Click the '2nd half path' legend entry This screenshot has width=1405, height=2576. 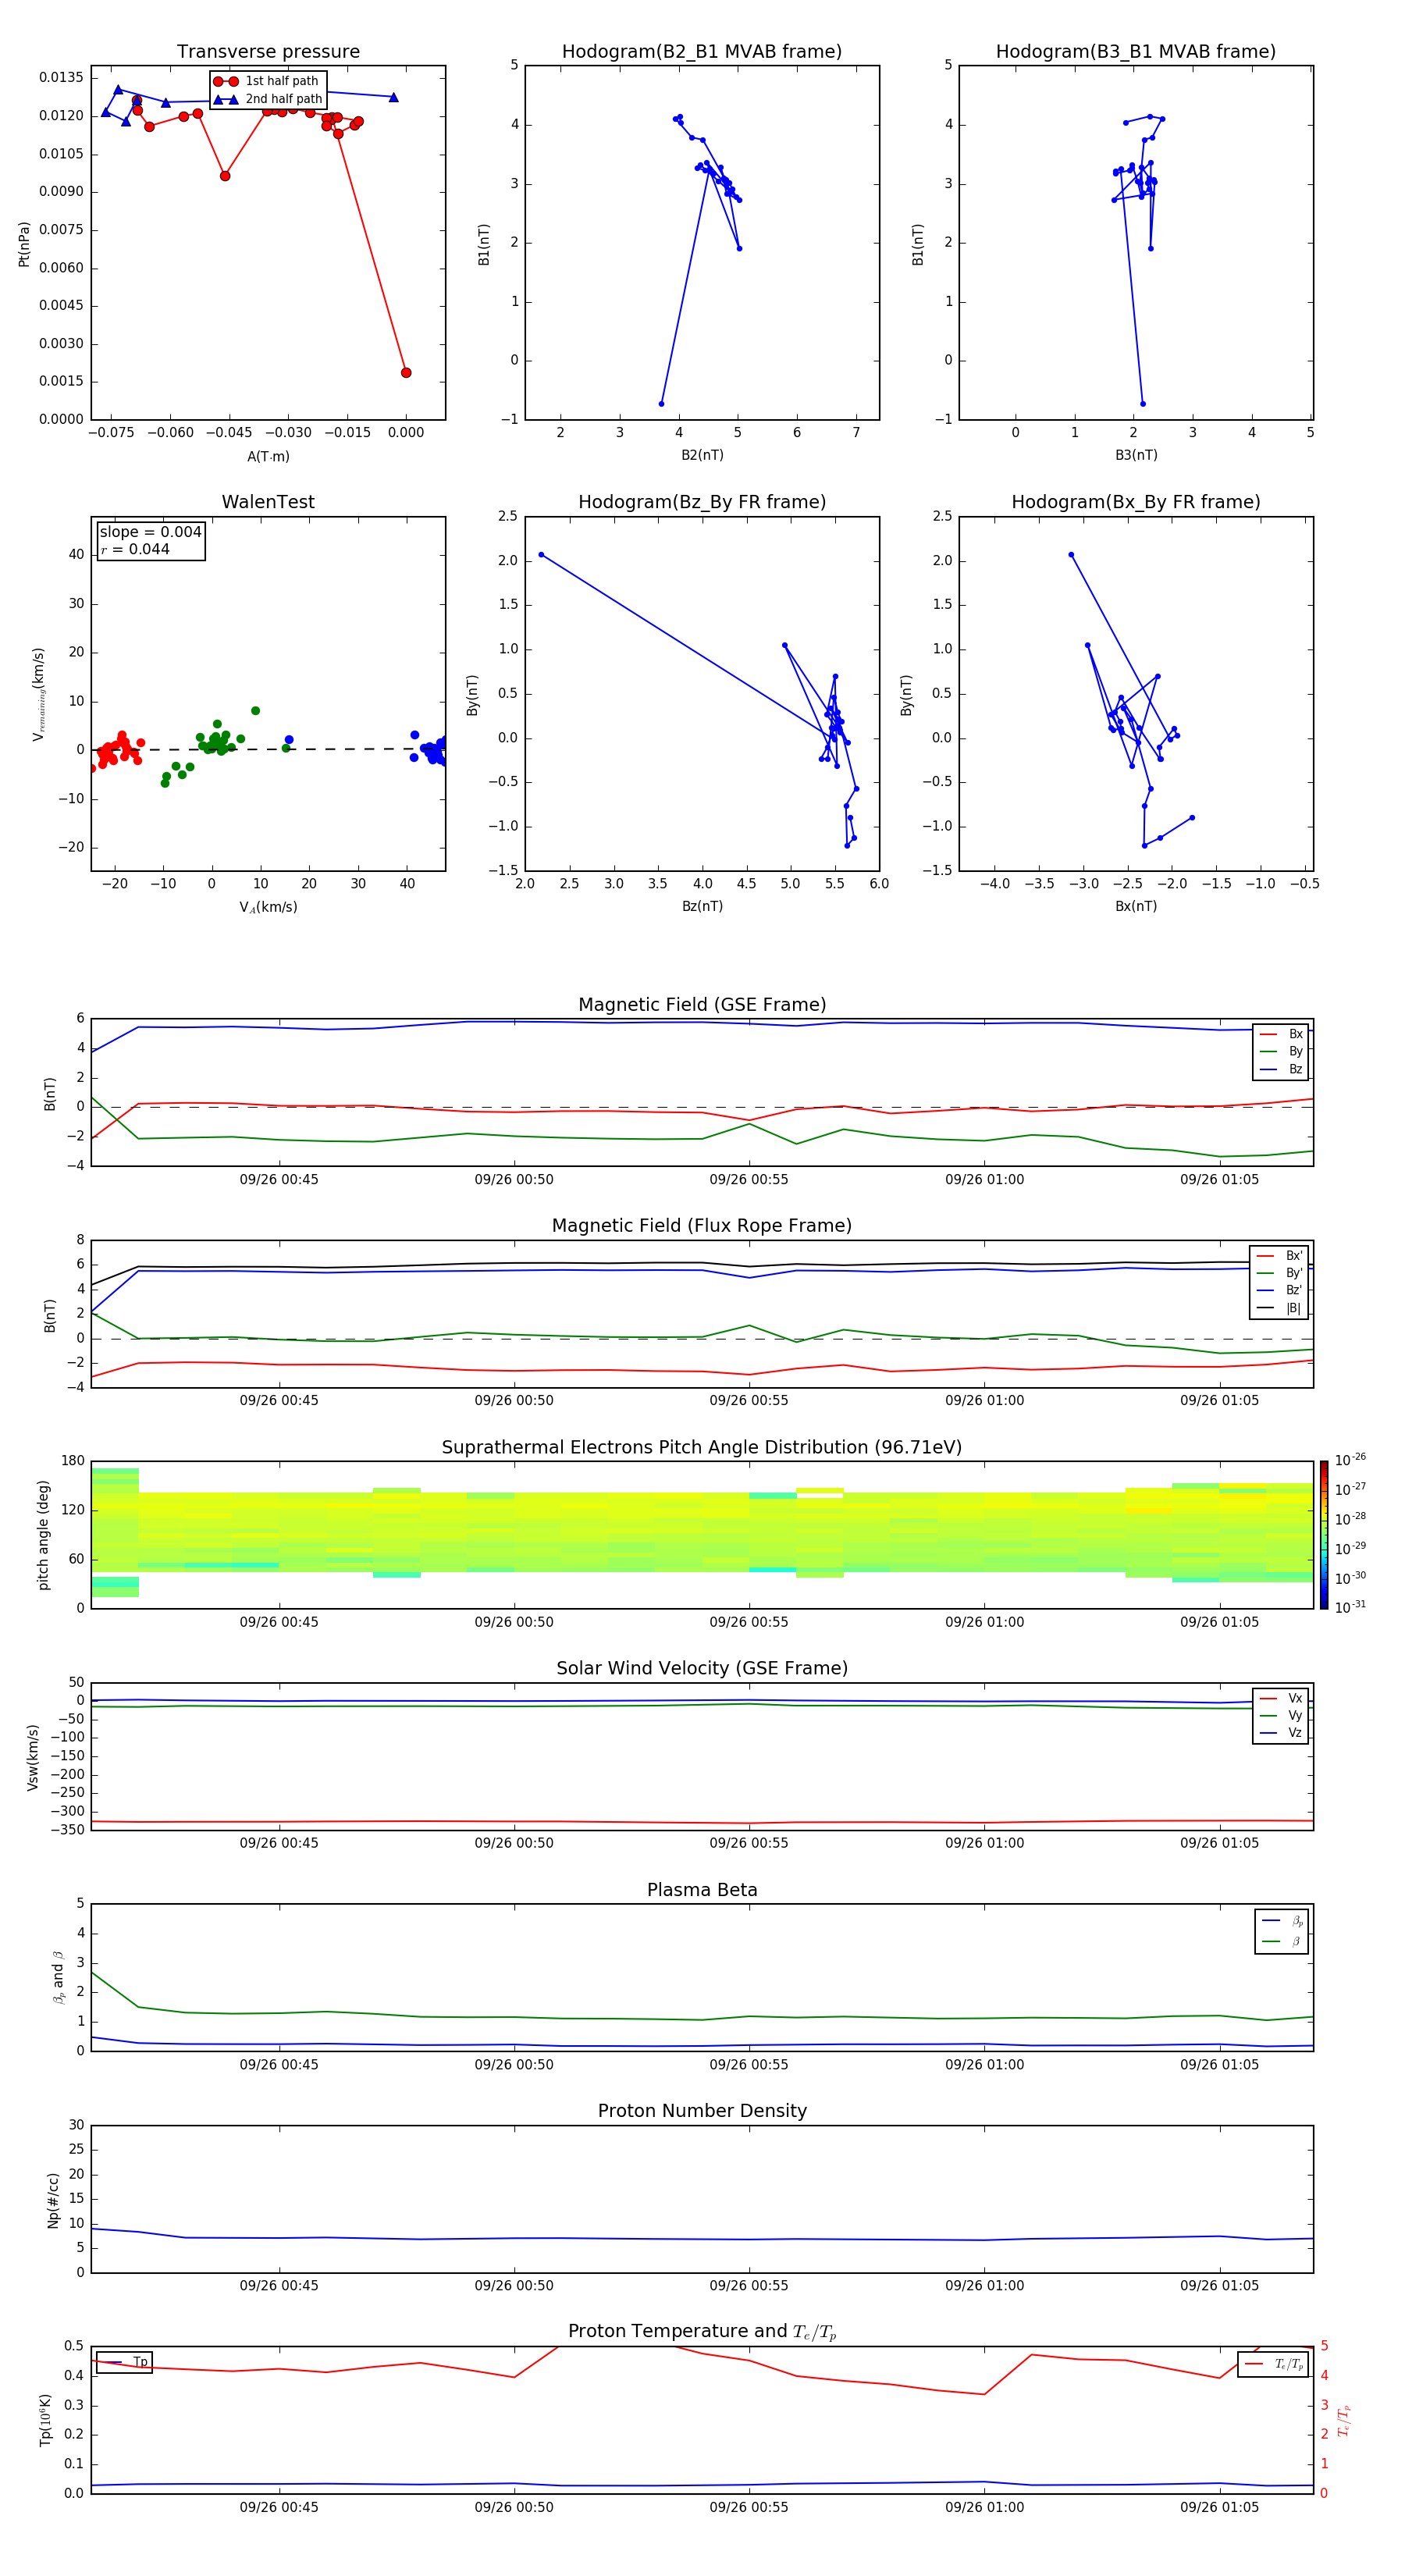[x=269, y=99]
